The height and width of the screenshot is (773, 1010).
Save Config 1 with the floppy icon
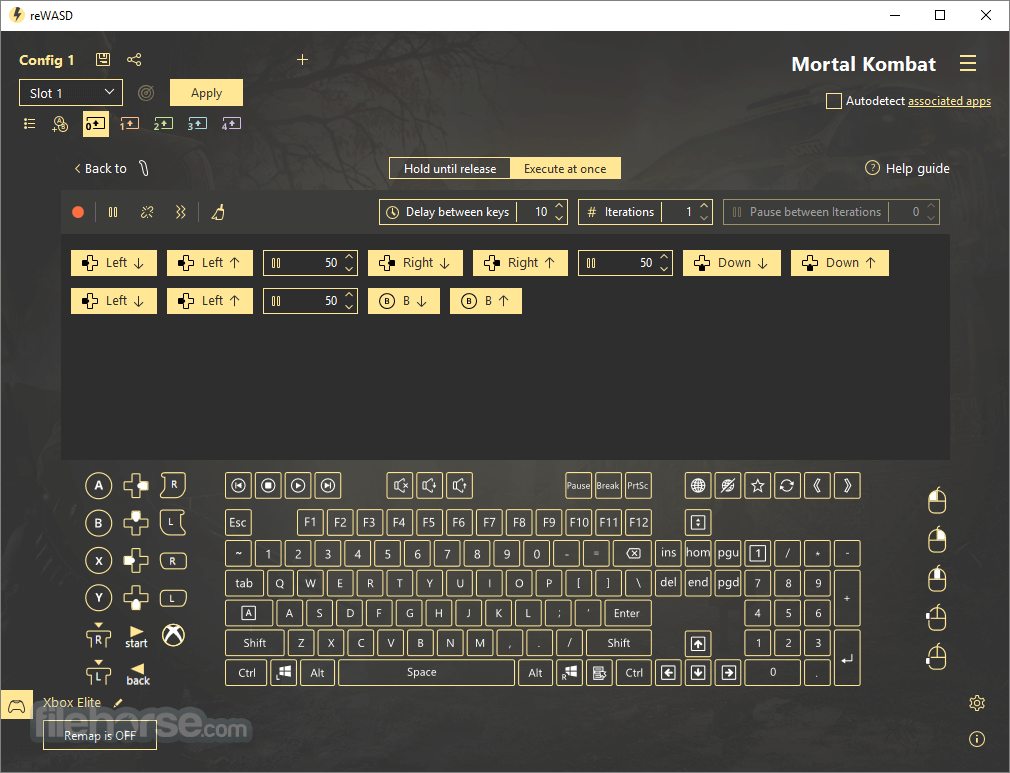pos(102,60)
